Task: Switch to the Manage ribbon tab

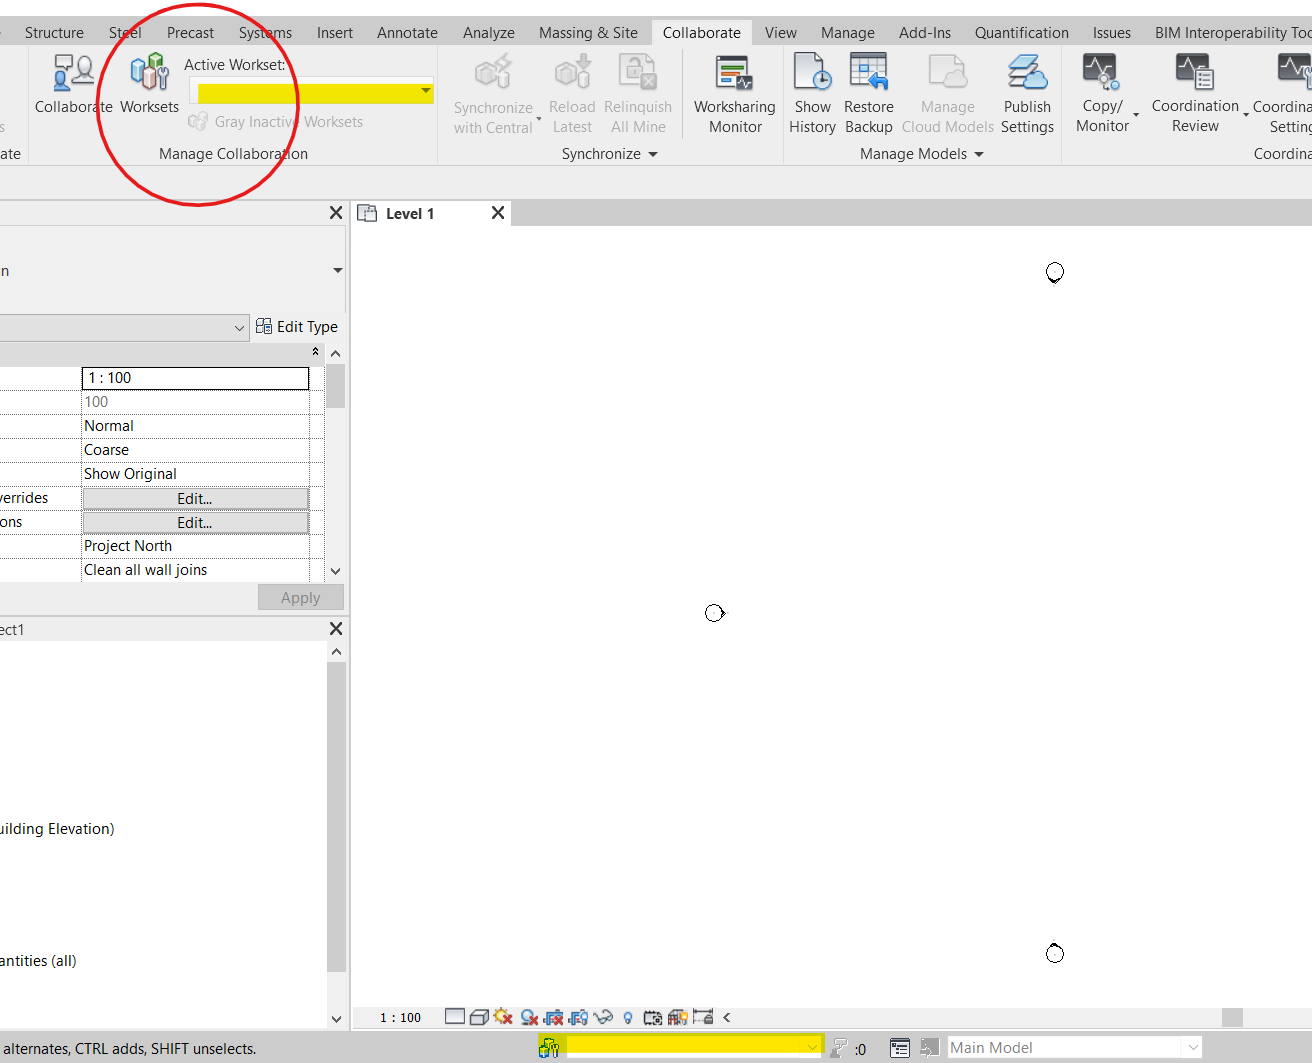Action: 847,32
